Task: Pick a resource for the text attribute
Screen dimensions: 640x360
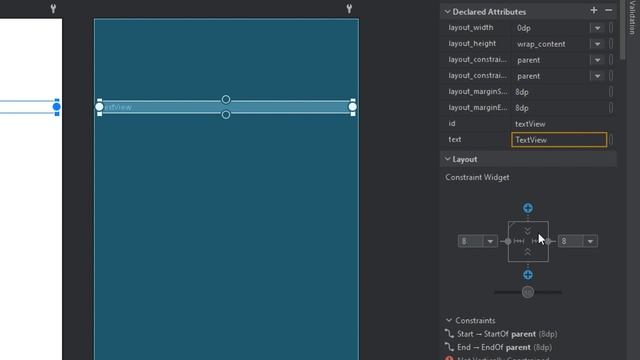Action: tap(611, 140)
